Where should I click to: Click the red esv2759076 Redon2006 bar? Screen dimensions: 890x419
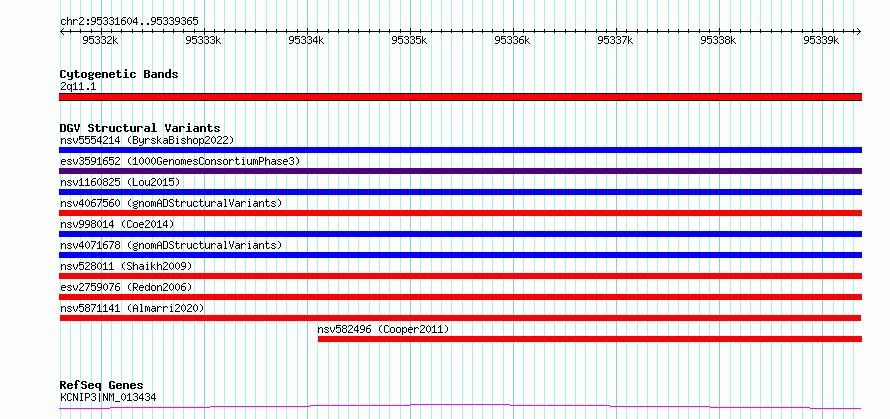(460, 297)
